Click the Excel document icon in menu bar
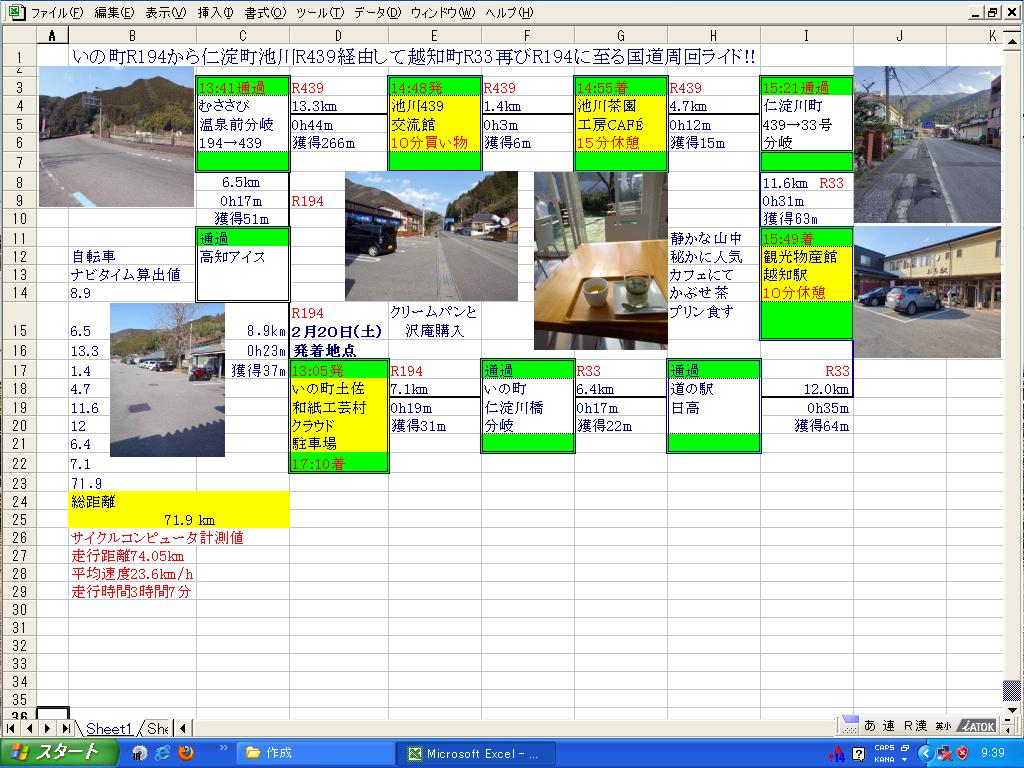The image size is (1024, 768). coord(14,13)
